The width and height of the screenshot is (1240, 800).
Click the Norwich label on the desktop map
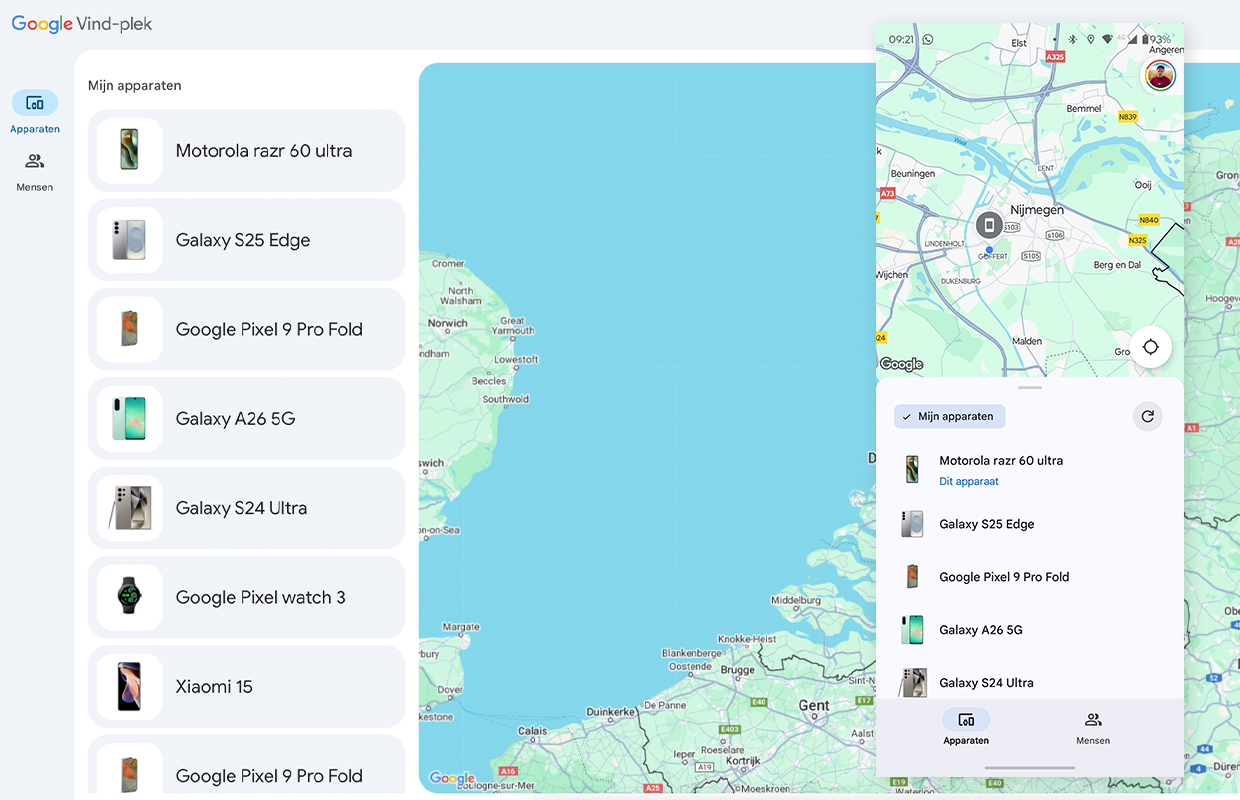pos(447,323)
